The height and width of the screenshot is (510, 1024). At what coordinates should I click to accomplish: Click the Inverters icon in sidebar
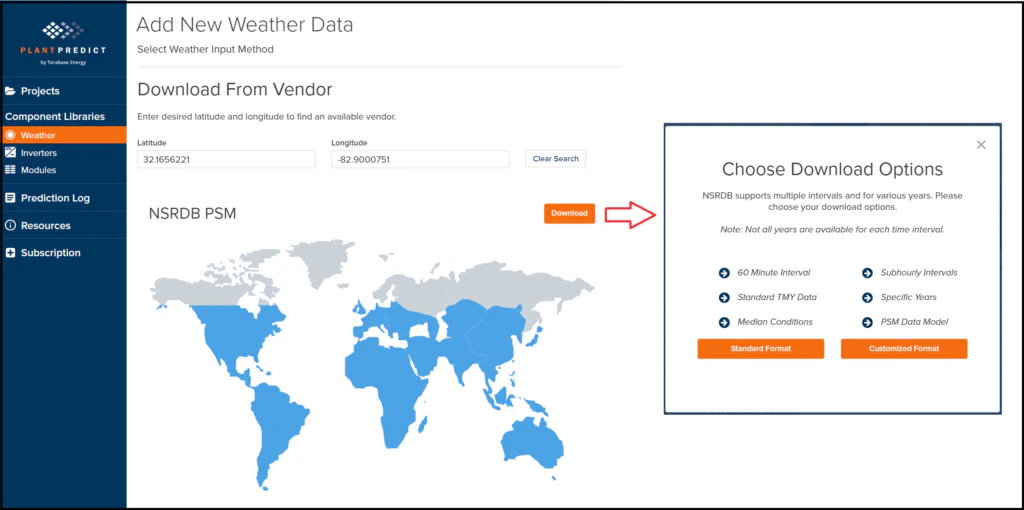click(x=10, y=153)
